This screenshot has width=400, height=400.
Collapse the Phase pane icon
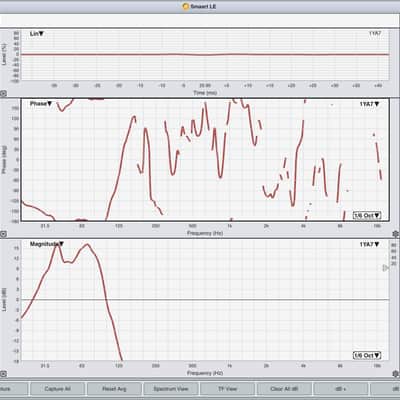tap(3, 234)
